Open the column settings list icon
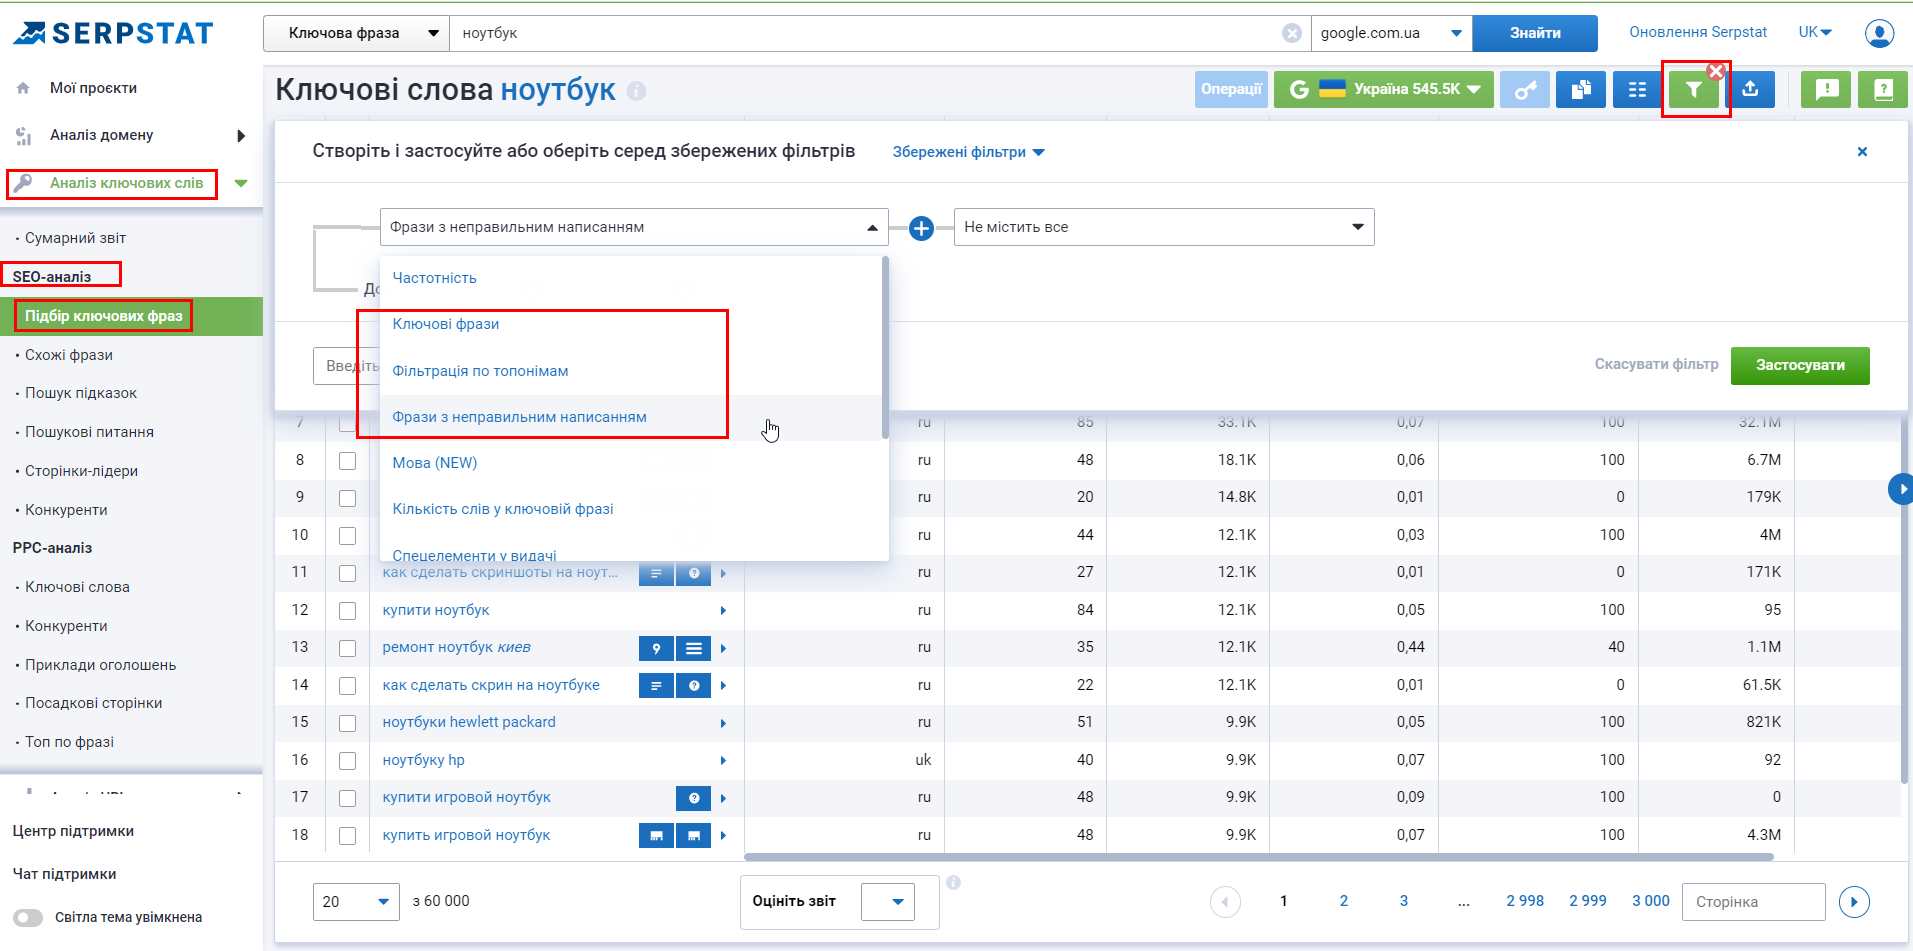1913x951 pixels. click(1637, 90)
